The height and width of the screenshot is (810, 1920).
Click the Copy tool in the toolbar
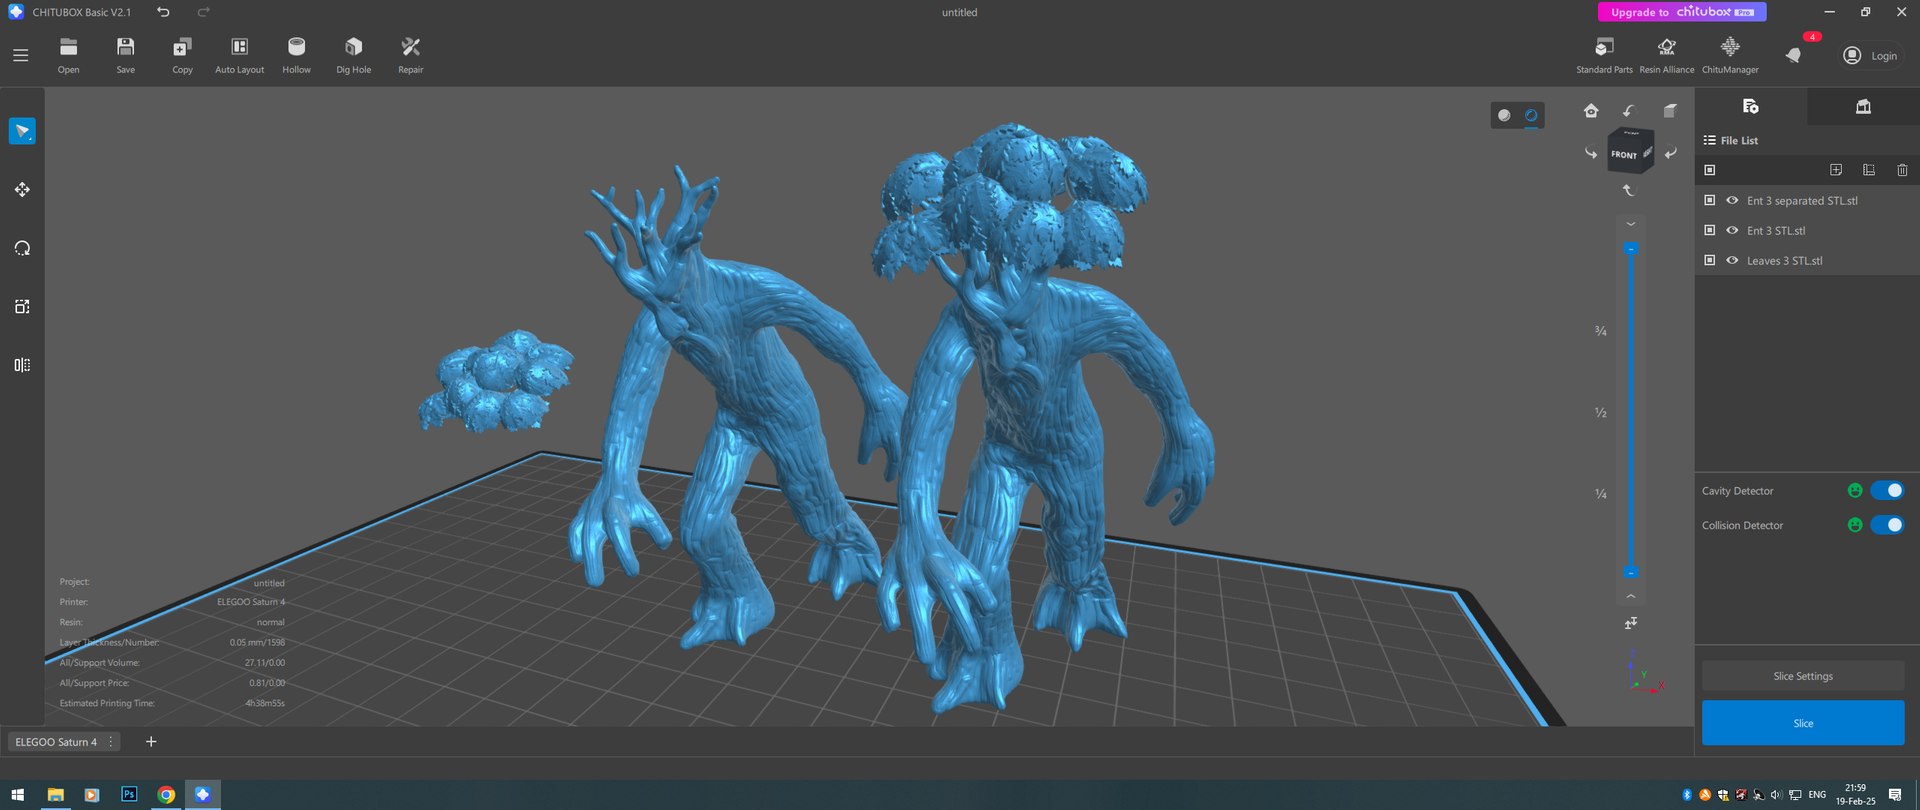pos(182,55)
